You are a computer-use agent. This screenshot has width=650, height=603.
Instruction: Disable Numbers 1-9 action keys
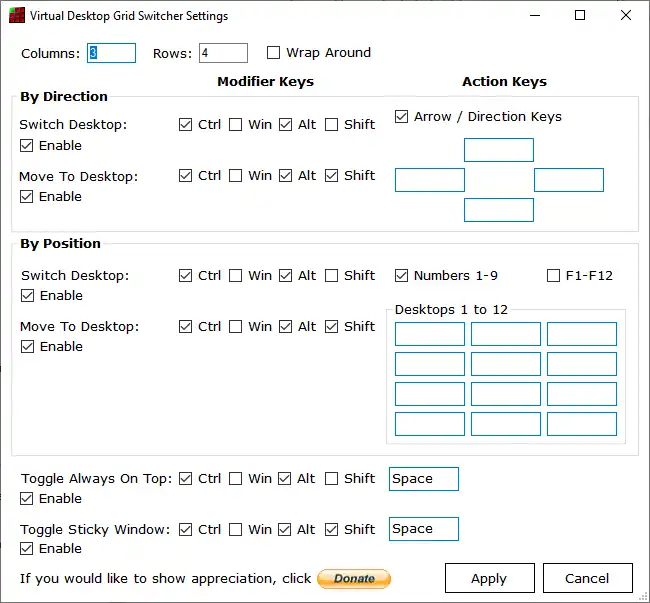[402, 276]
